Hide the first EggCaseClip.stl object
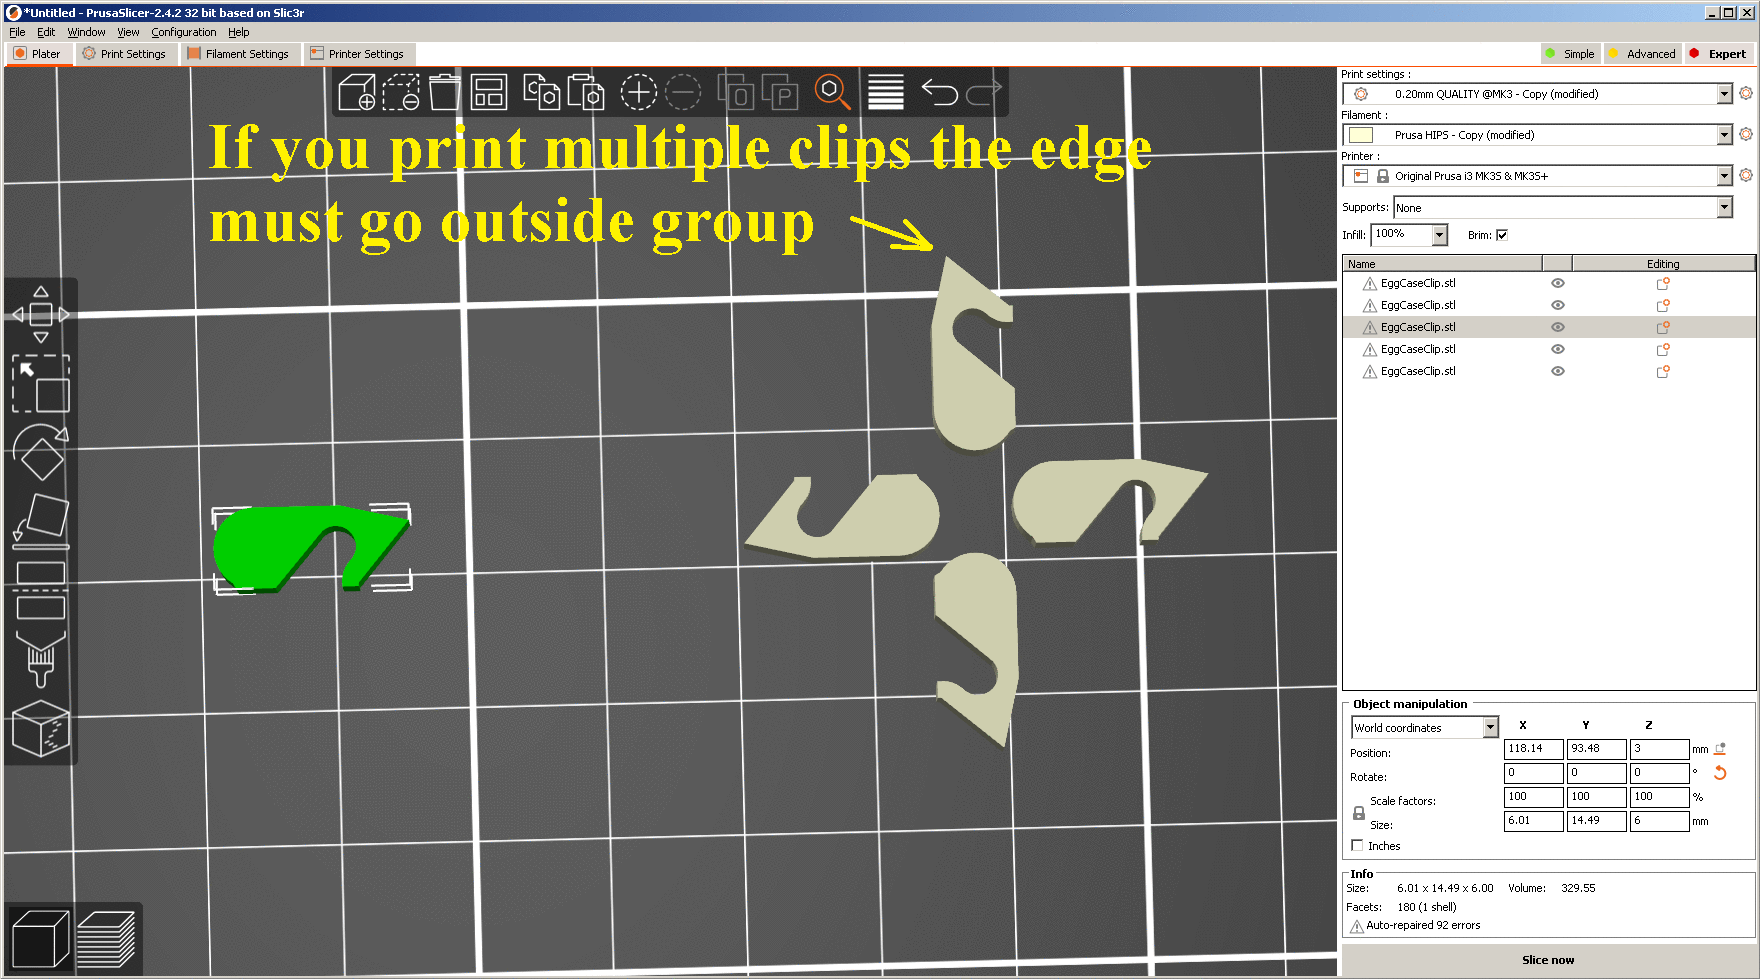 pyautogui.click(x=1557, y=283)
